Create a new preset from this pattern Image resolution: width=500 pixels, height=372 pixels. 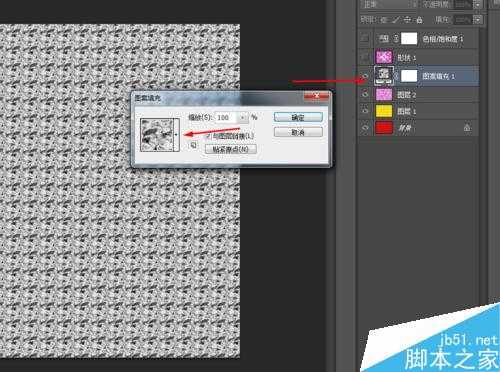(193, 145)
